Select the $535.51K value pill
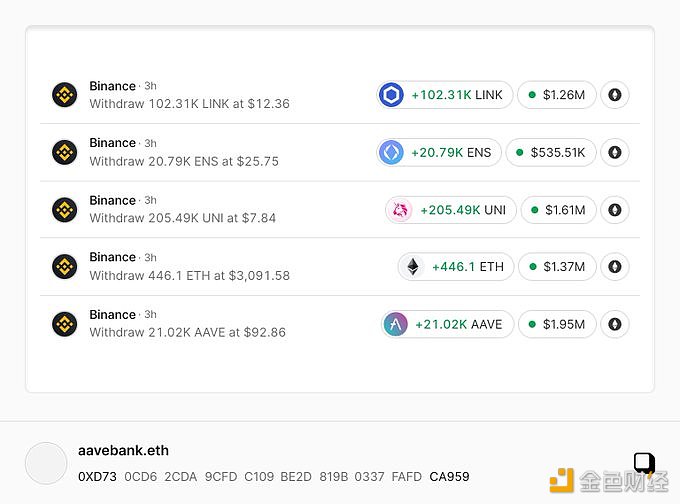680x504 pixels. click(551, 152)
